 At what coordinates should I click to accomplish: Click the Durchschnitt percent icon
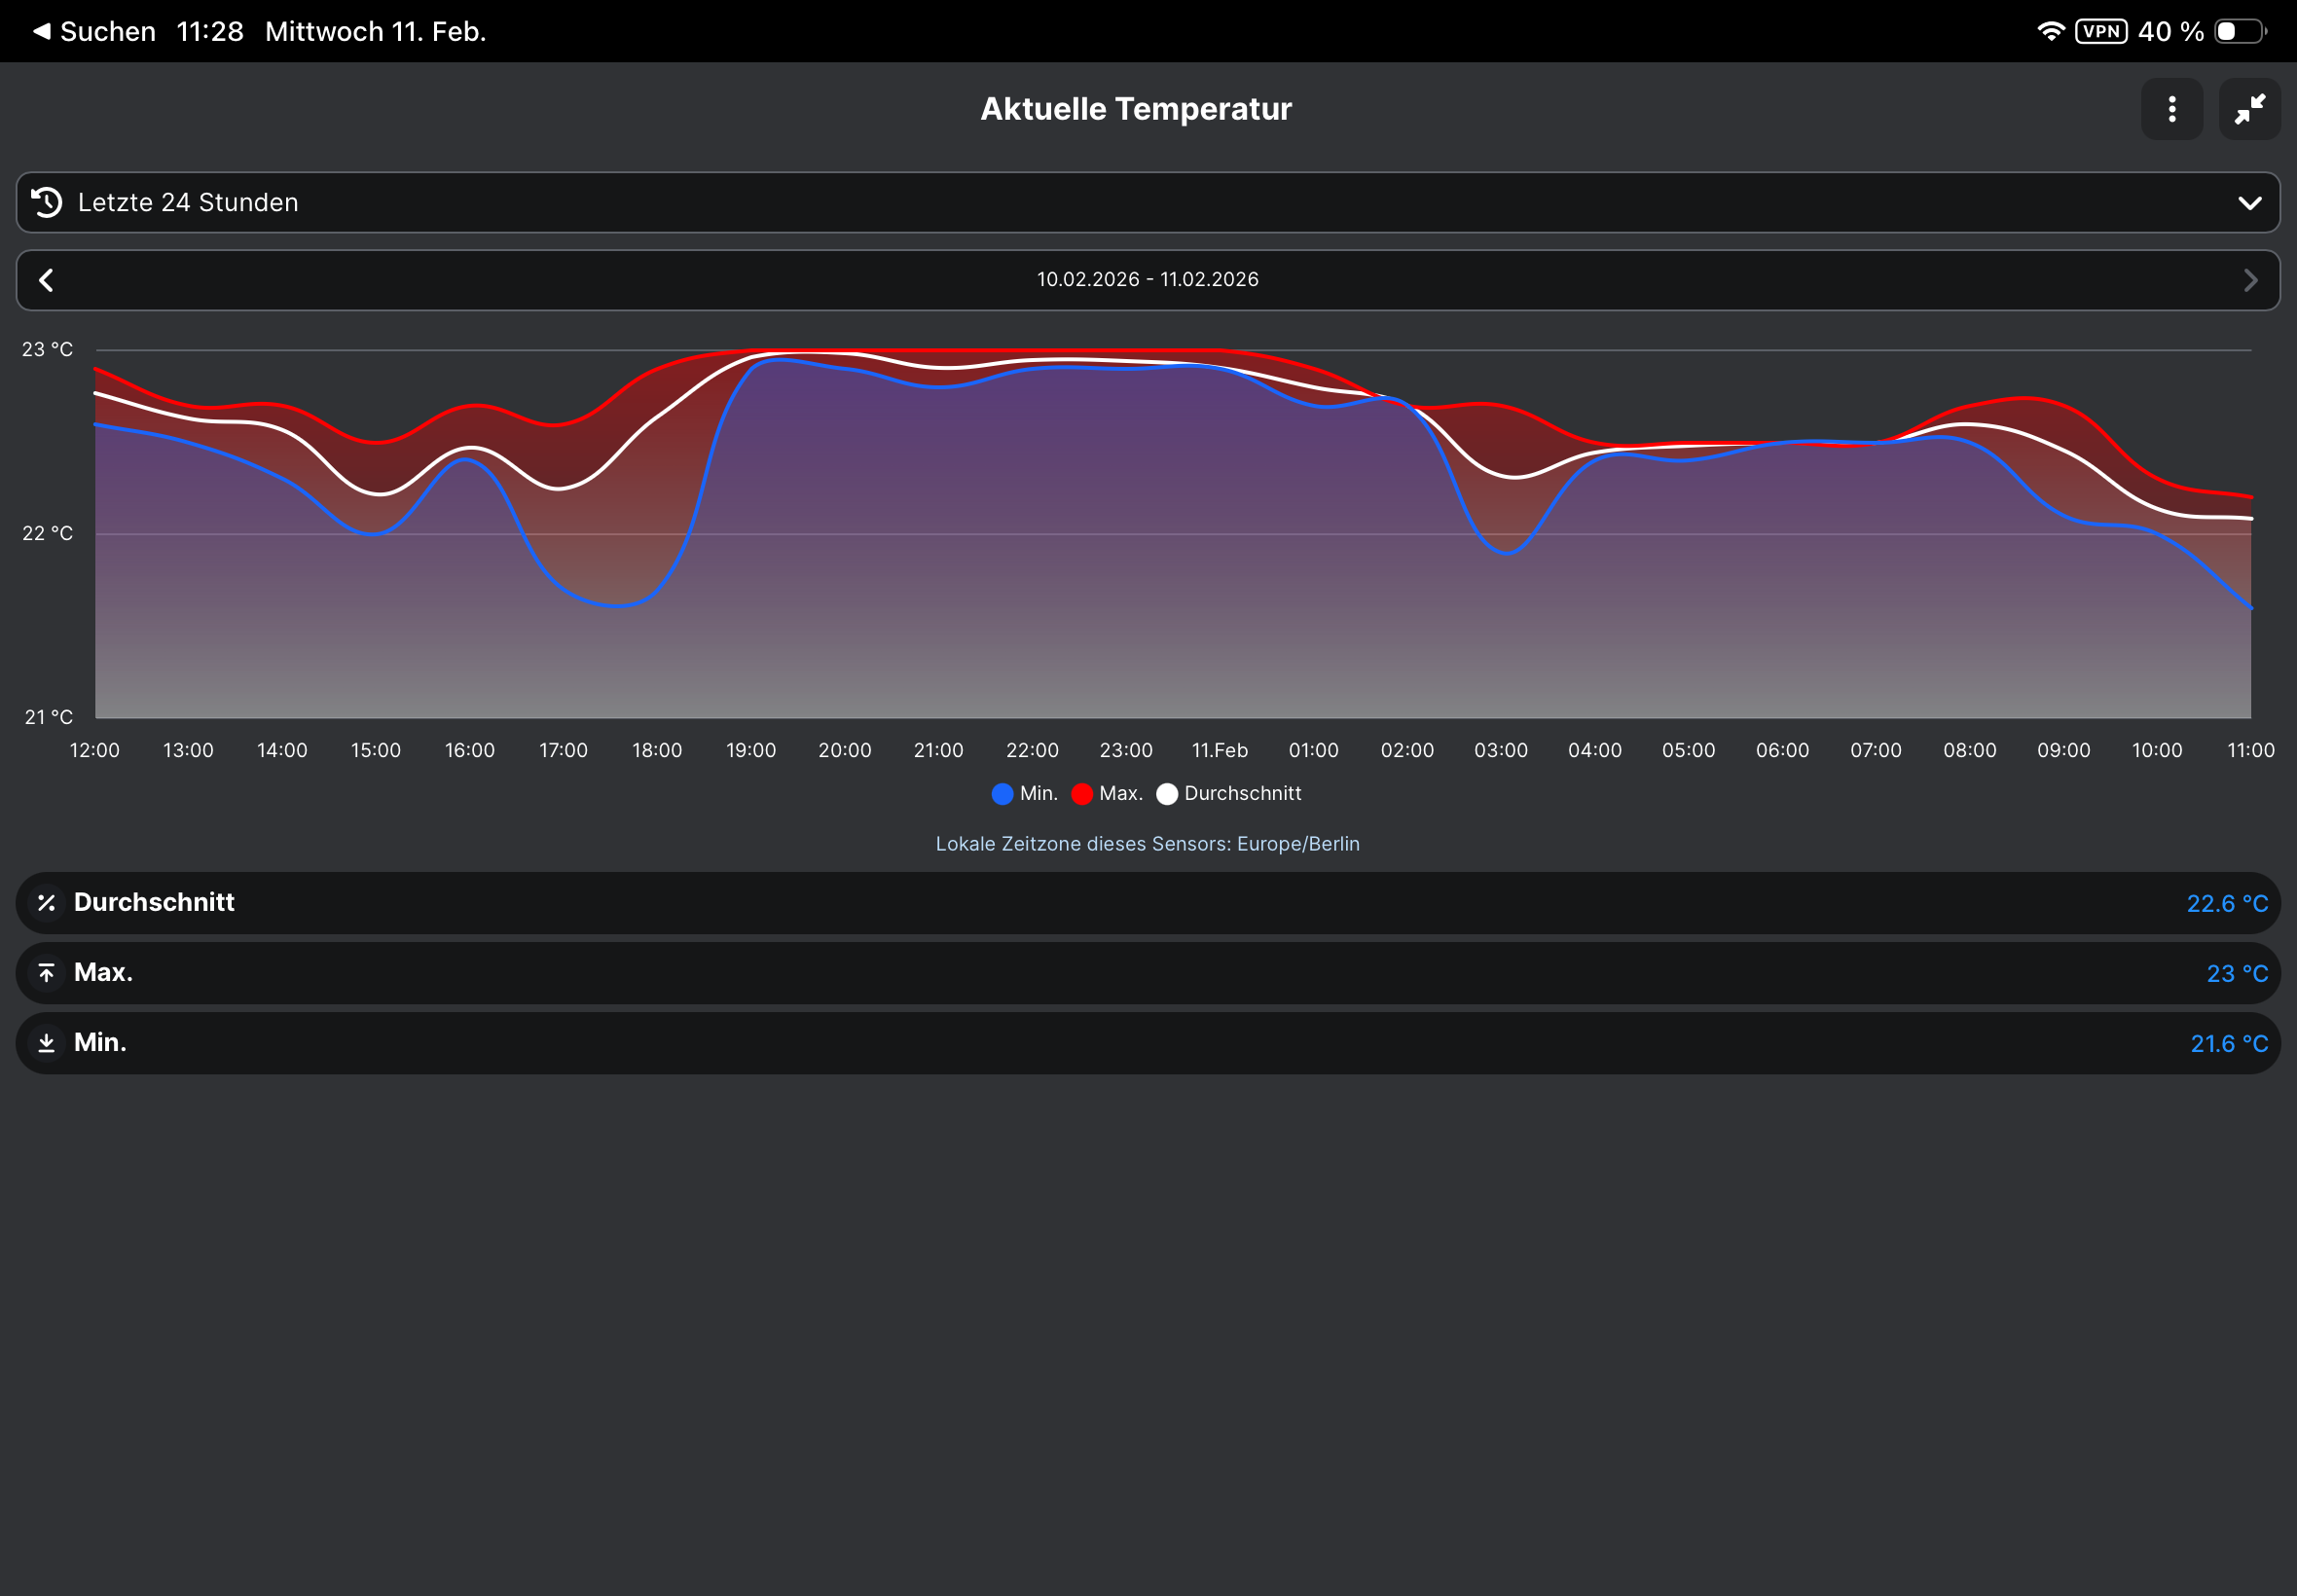coord(46,903)
